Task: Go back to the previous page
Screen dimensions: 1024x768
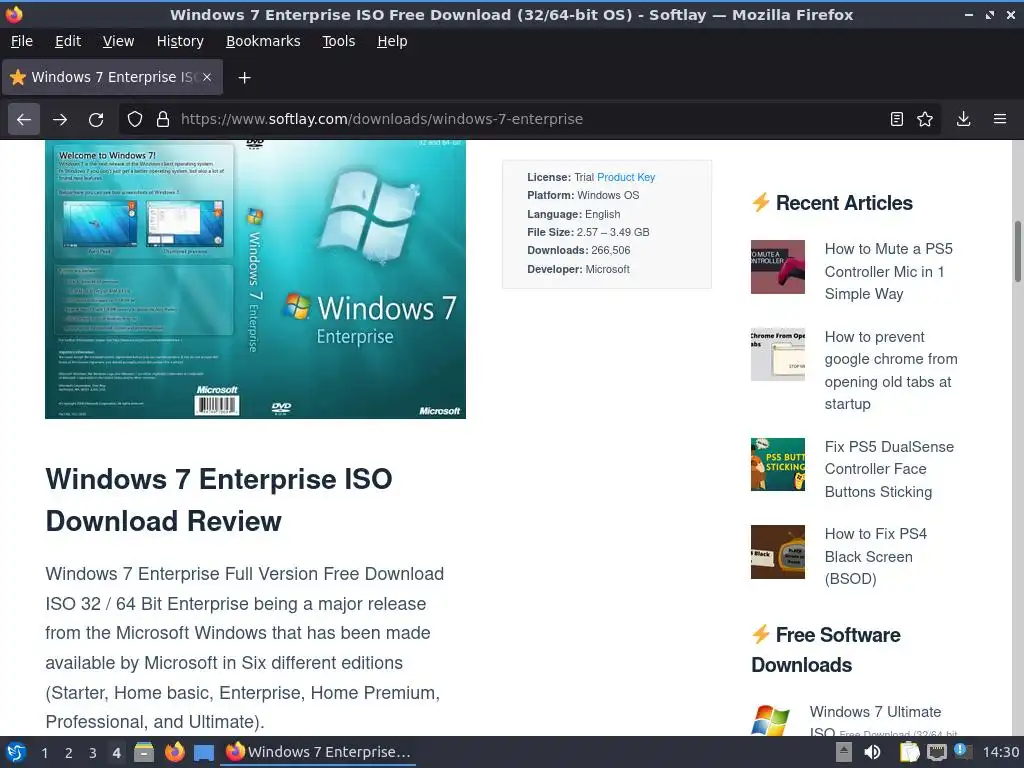Action: (24, 119)
